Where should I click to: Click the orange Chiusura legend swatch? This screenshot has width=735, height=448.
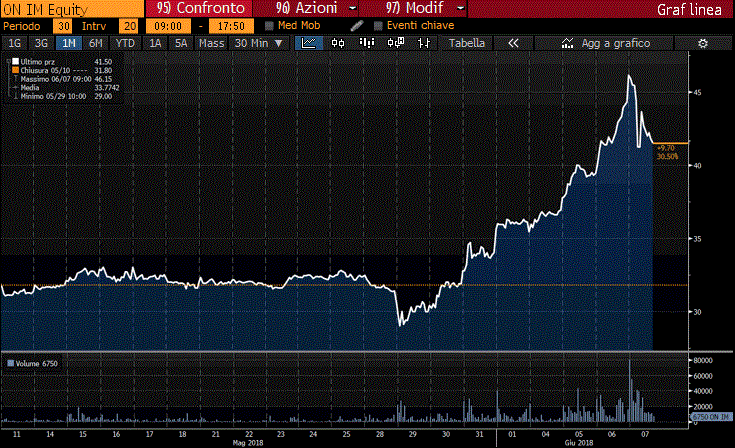pos(15,70)
